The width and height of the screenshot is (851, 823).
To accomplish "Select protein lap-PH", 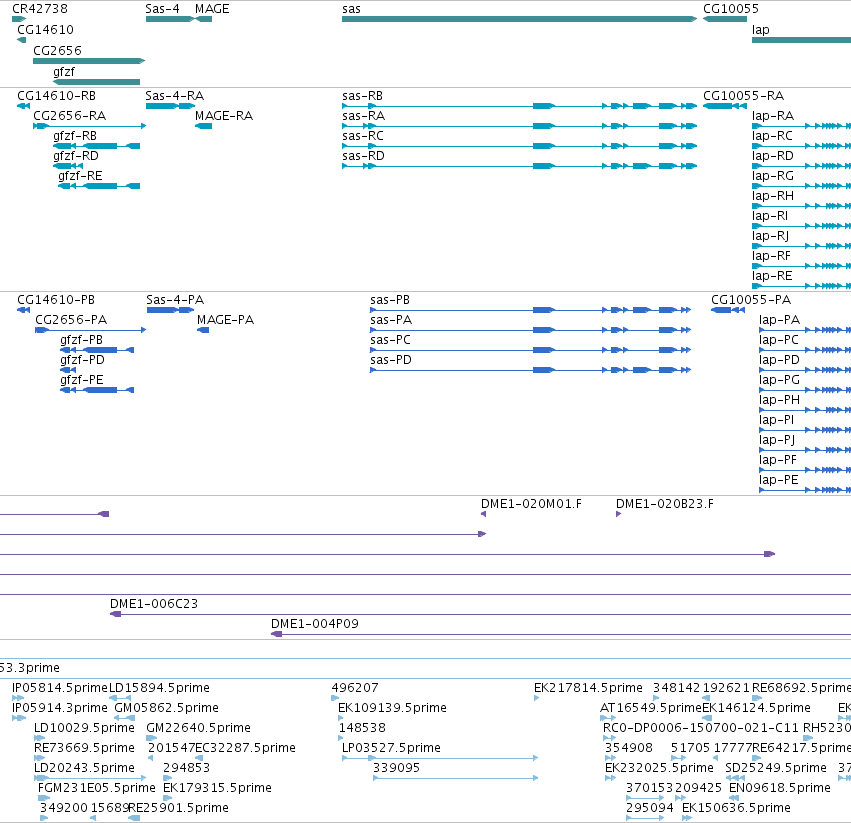I will [x=805, y=410].
